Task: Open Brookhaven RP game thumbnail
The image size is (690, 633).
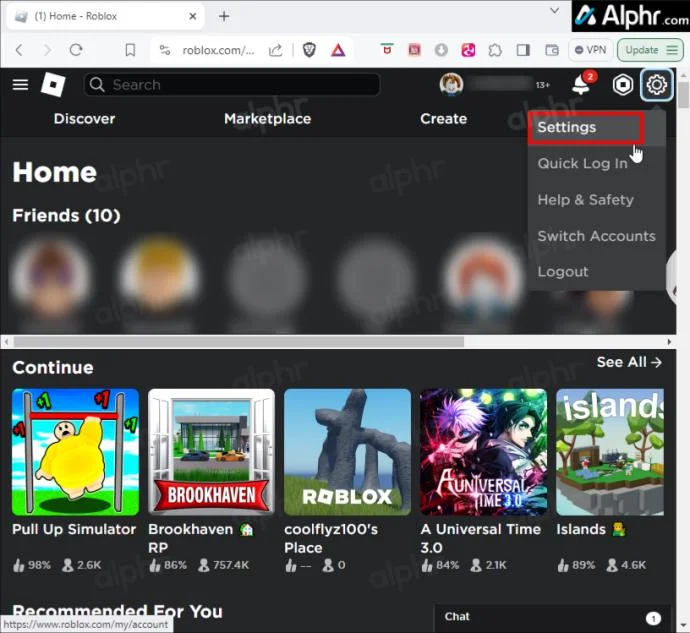Action: tap(211, 452)
